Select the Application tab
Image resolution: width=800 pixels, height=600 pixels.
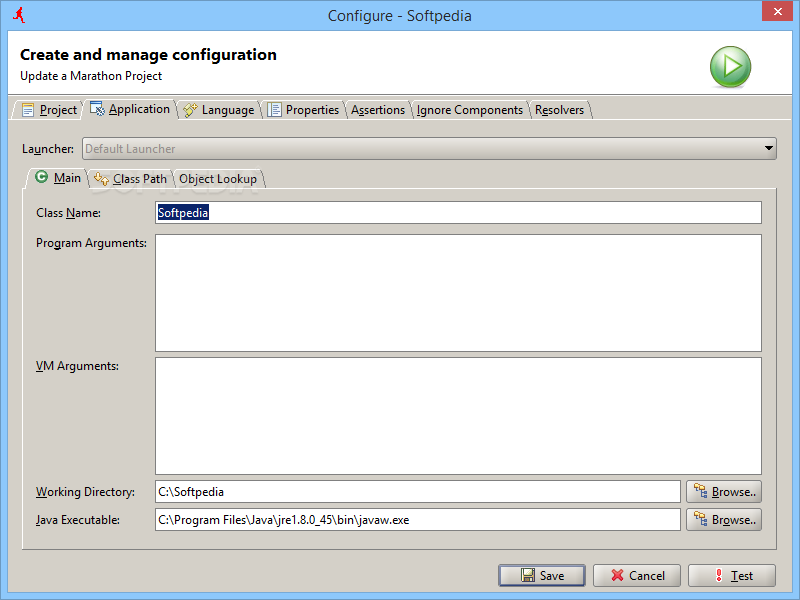click(x=130, y=109)
